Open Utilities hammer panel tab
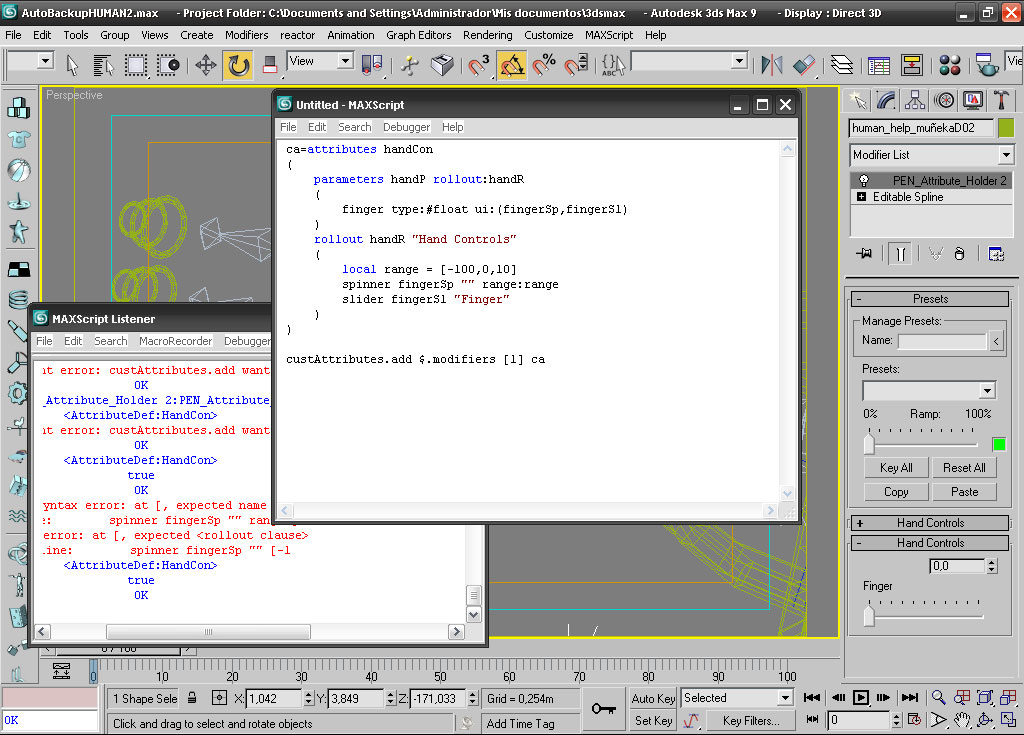This screenshot has height=735, width=1024. [1001, 100]
